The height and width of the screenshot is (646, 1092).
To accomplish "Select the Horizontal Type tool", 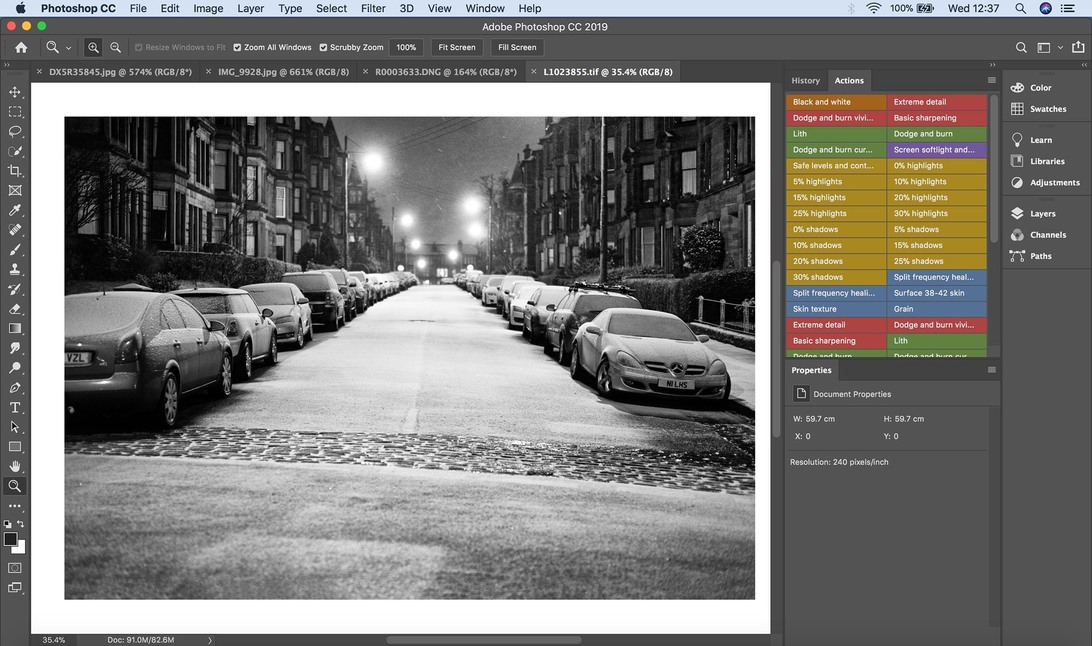I will pos(15,407).
